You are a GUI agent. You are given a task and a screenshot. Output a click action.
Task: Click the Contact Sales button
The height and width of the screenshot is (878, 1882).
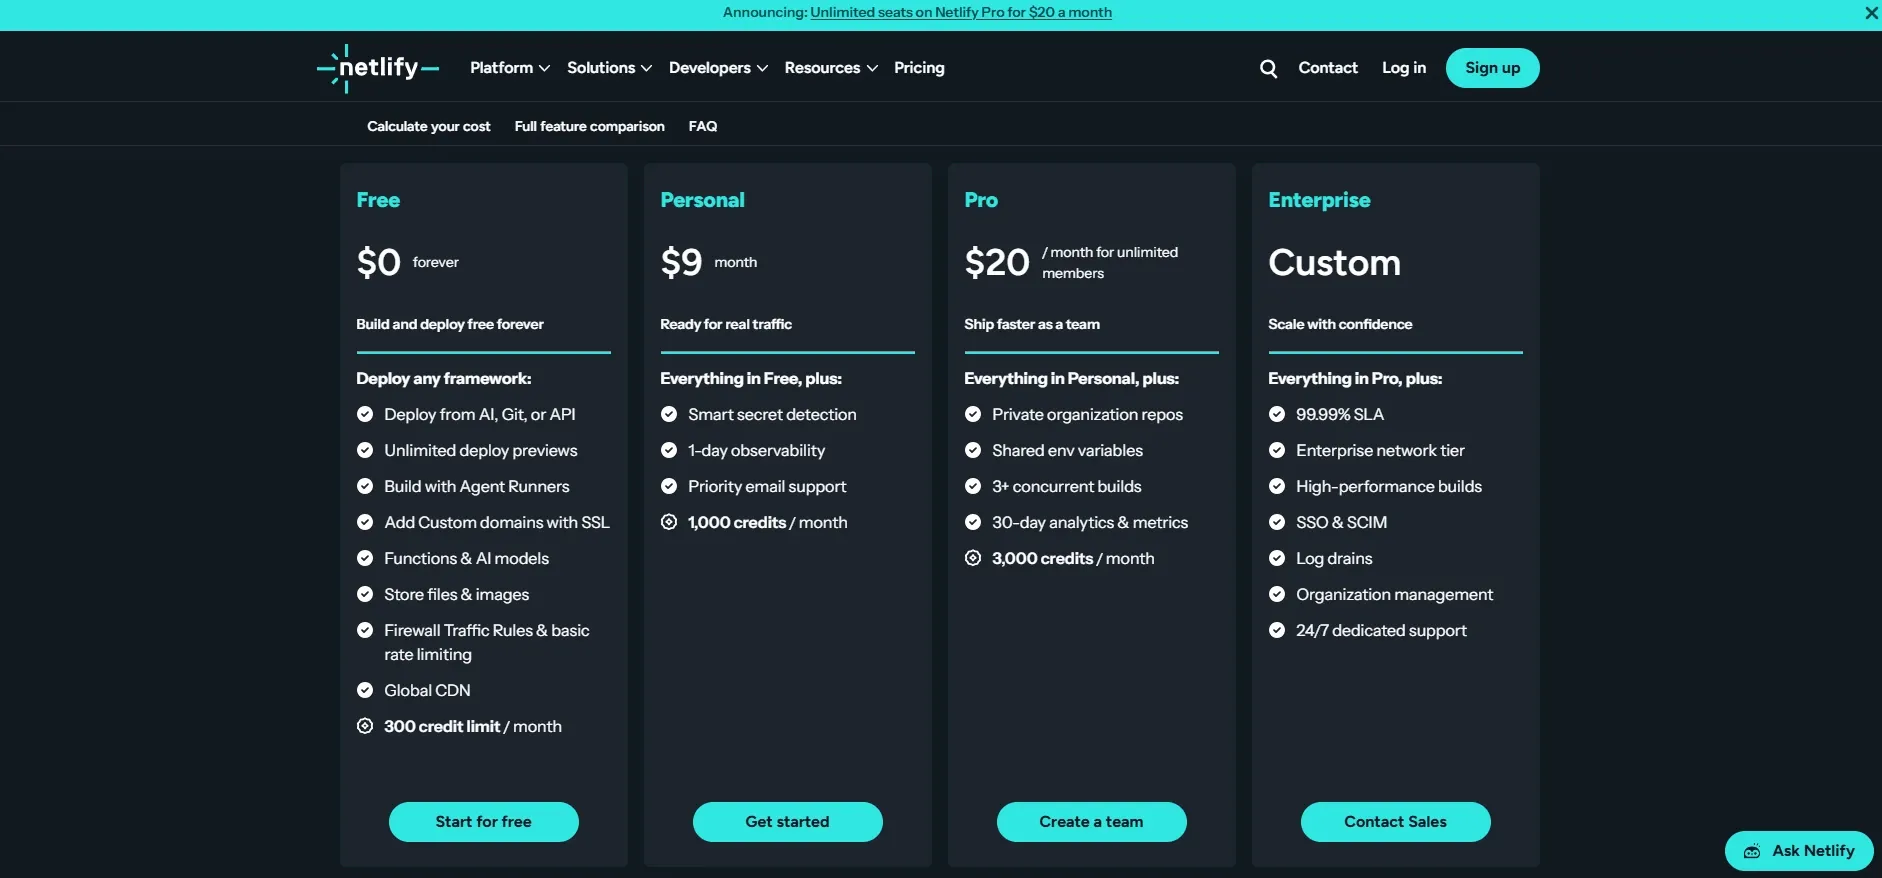1396,822
